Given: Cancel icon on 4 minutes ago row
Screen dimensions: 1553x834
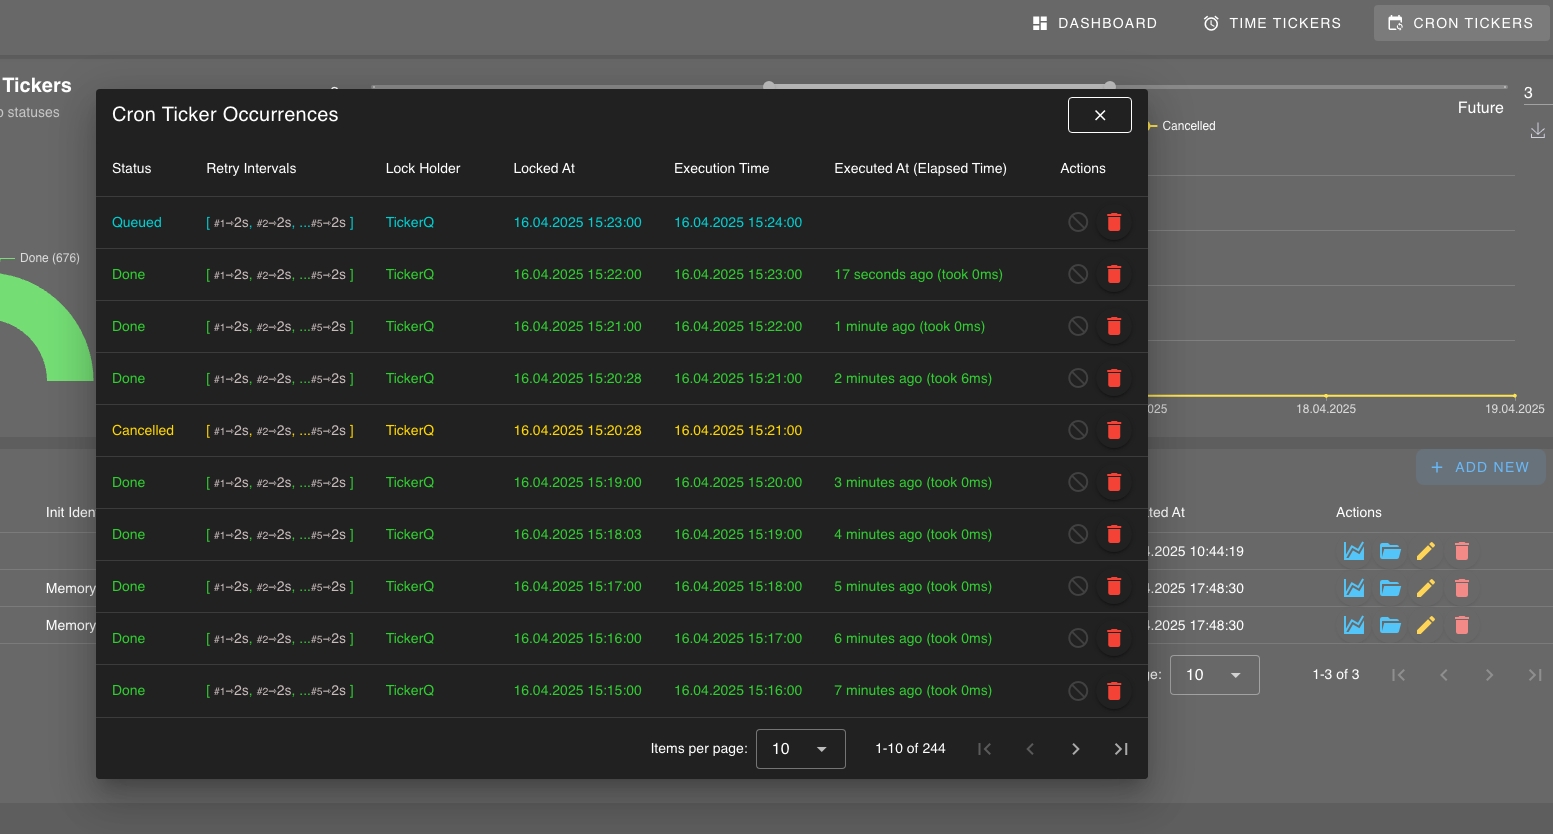Looking at the screenshot, I should [1078, 534].
